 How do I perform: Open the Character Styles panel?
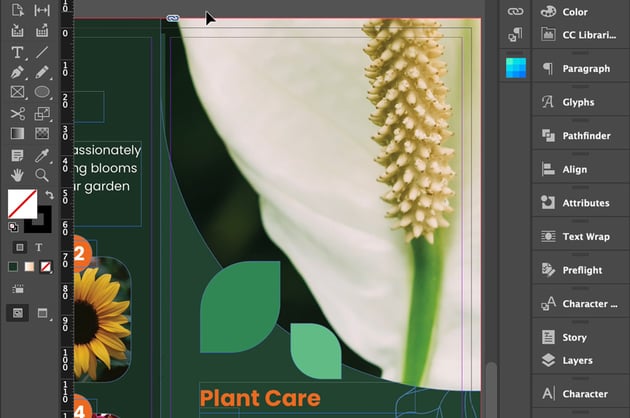[581, 304]
